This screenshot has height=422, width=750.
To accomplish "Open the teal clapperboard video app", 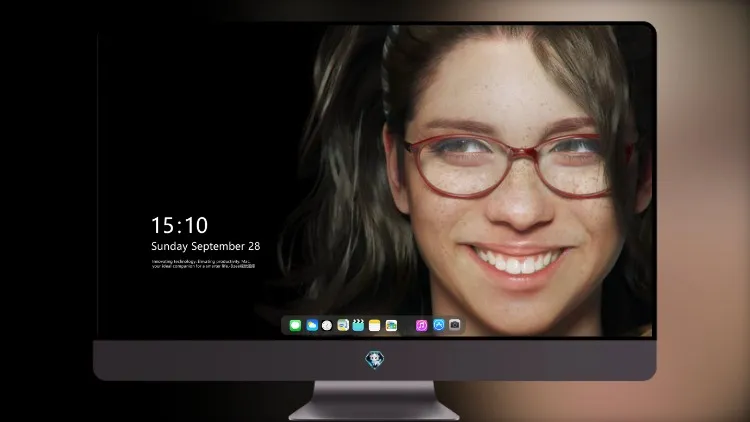I will click(358, 325).
